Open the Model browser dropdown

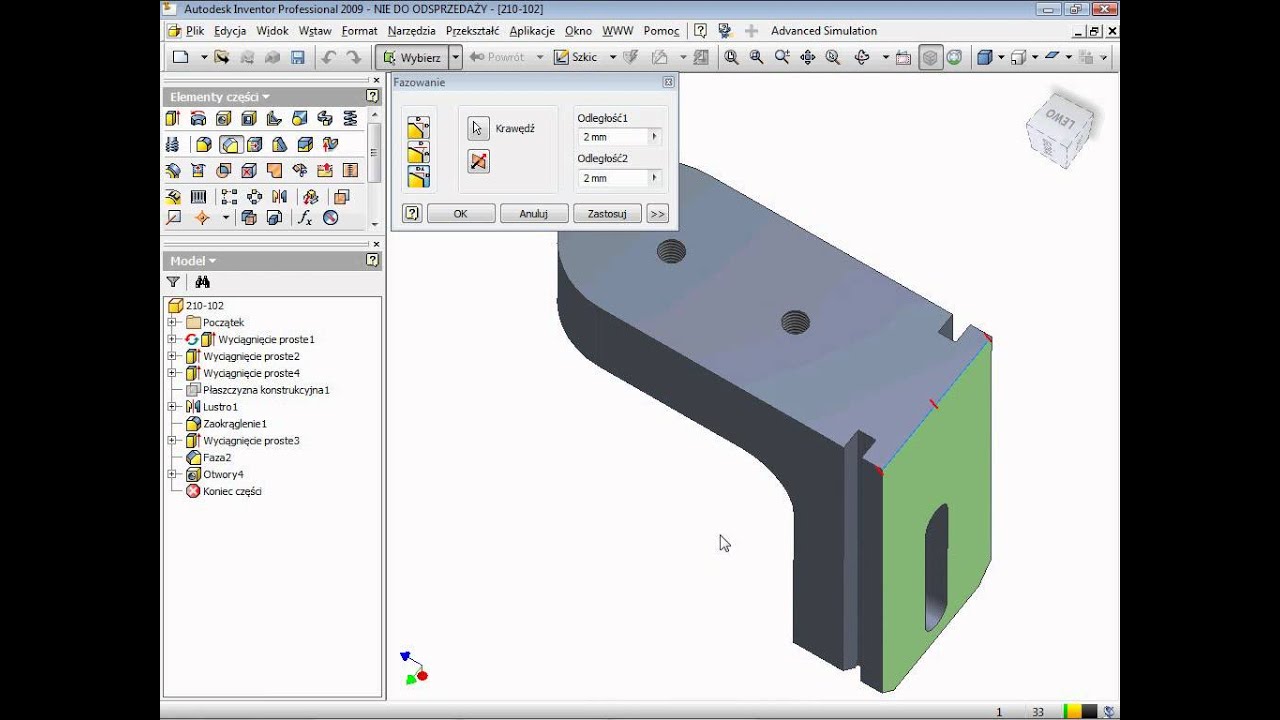coord(213,261)
